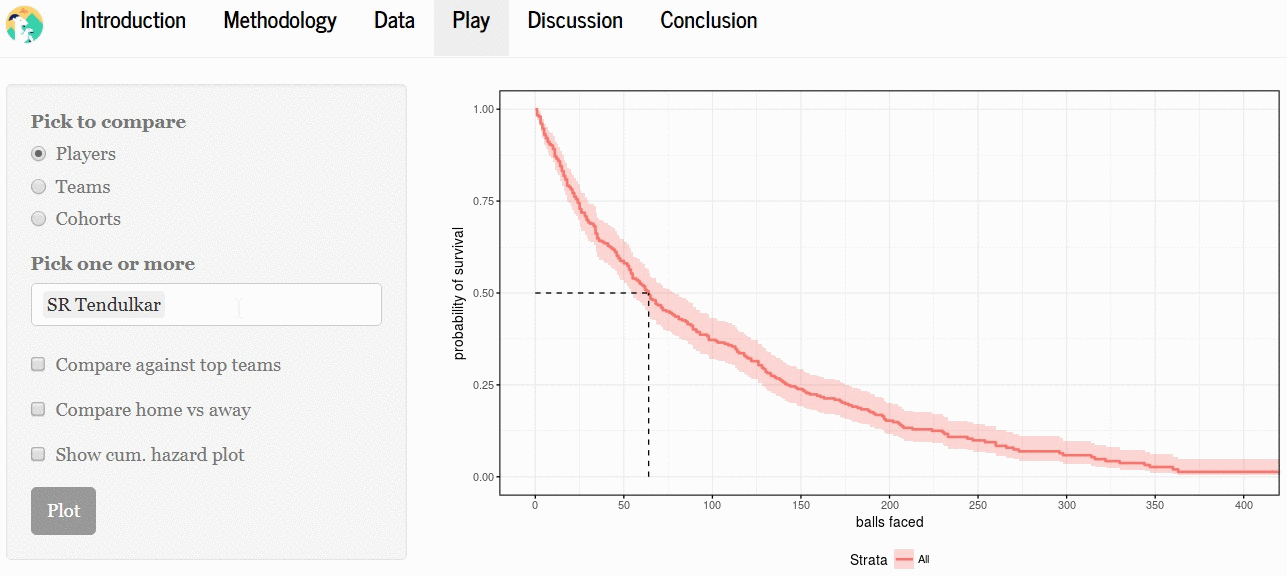Click the median survival dashed line marker

(648, 293)
